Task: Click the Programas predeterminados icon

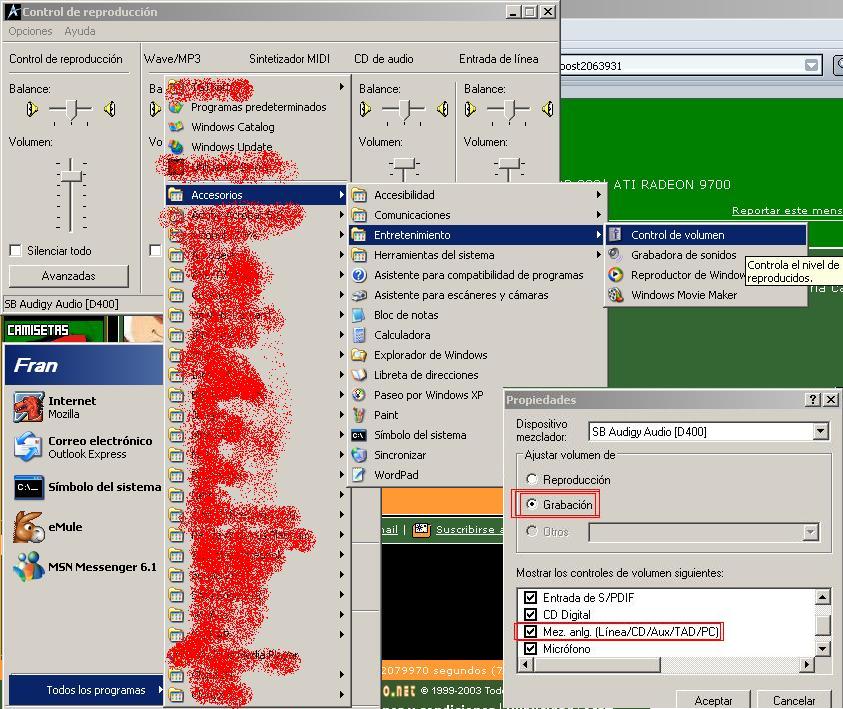Action: pos(176,106)
